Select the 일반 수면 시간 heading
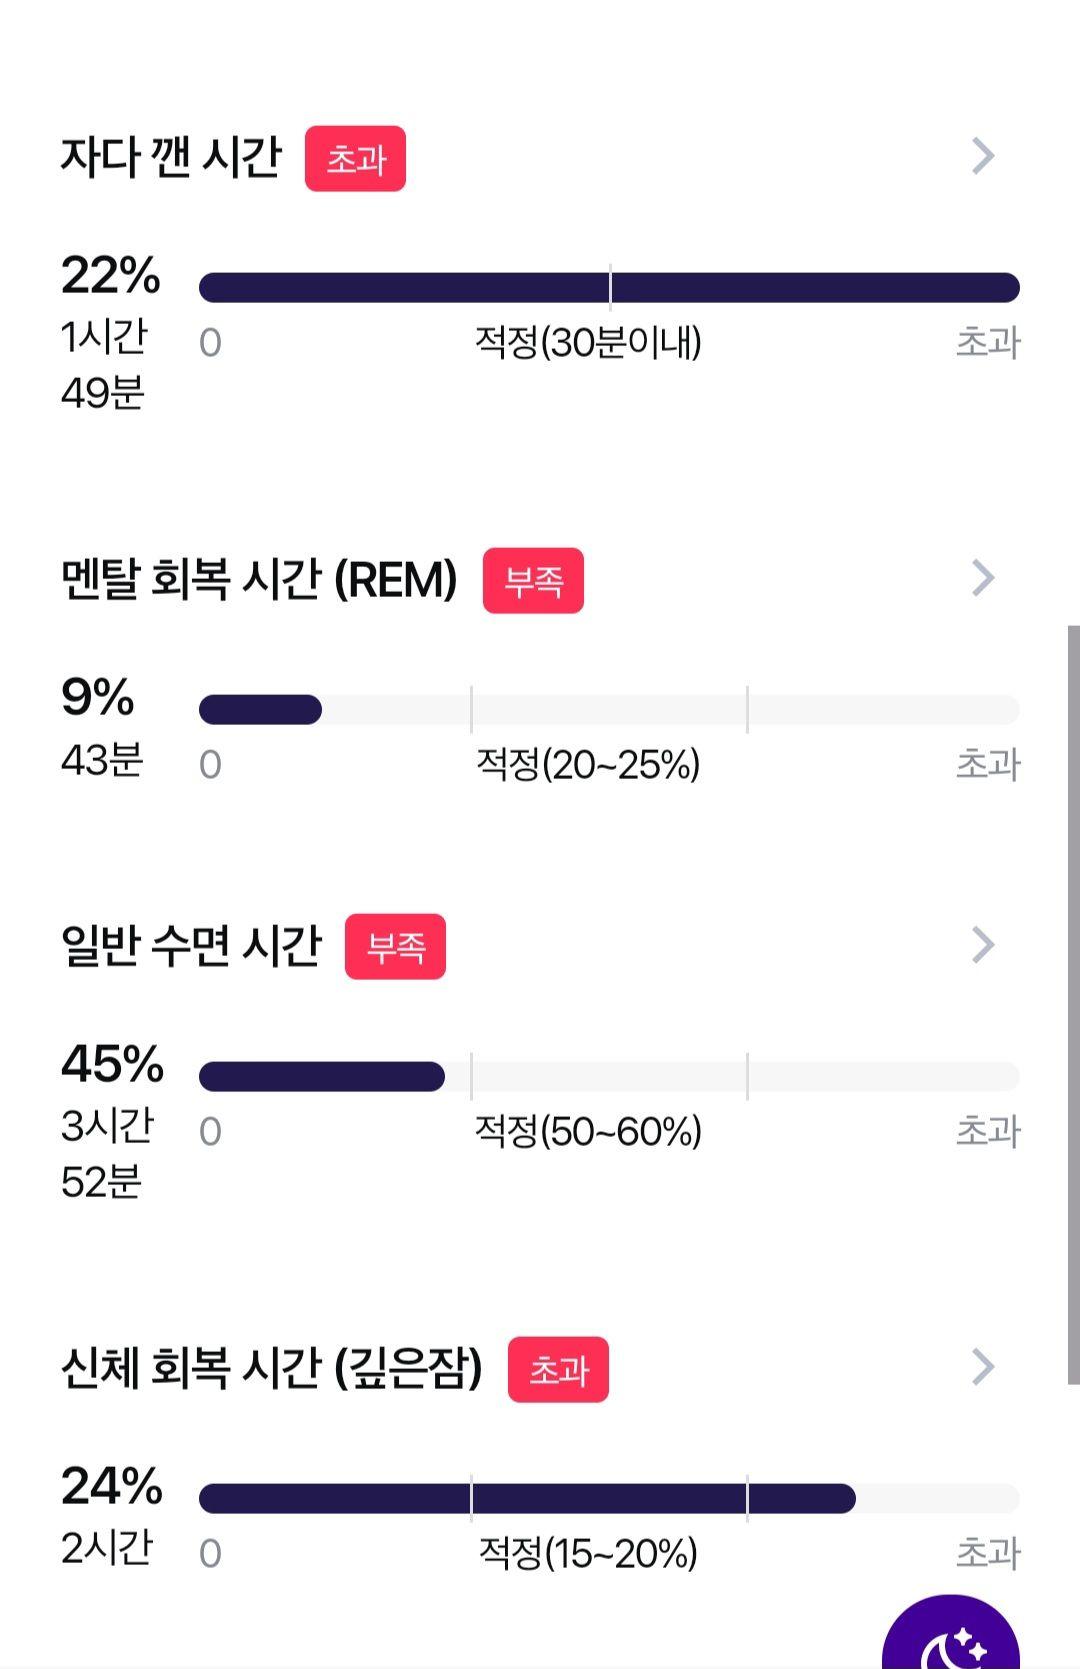The image size is (1080, 1669). pos(191,945)
